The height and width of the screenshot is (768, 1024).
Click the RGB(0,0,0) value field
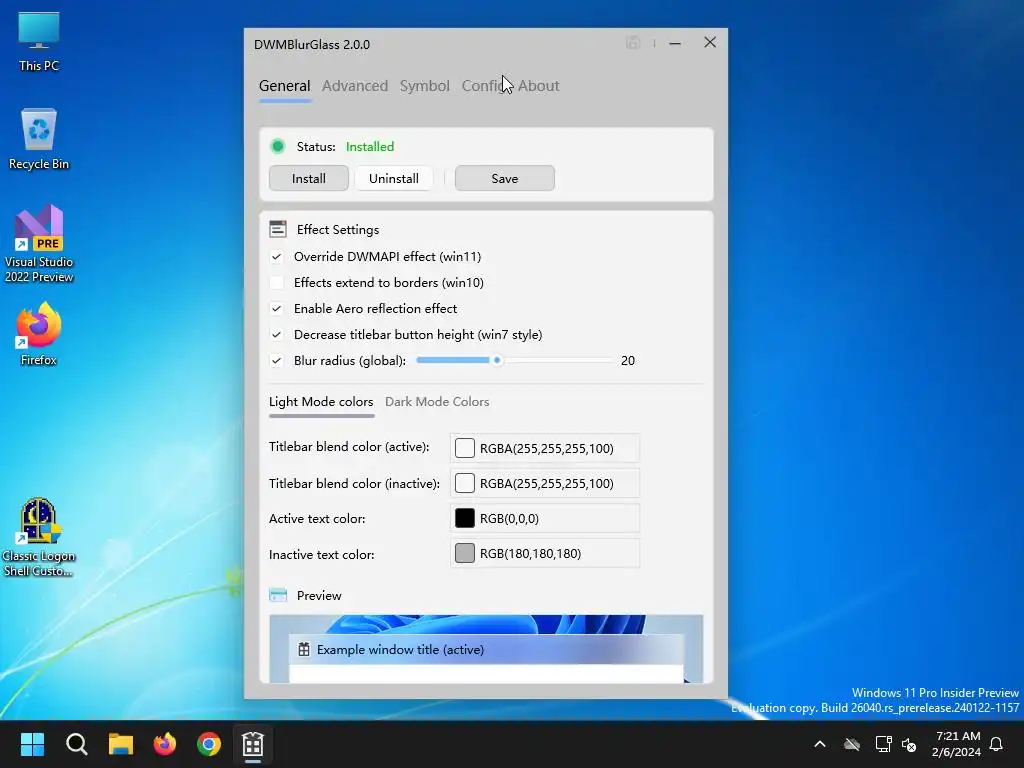click(545, 519)
